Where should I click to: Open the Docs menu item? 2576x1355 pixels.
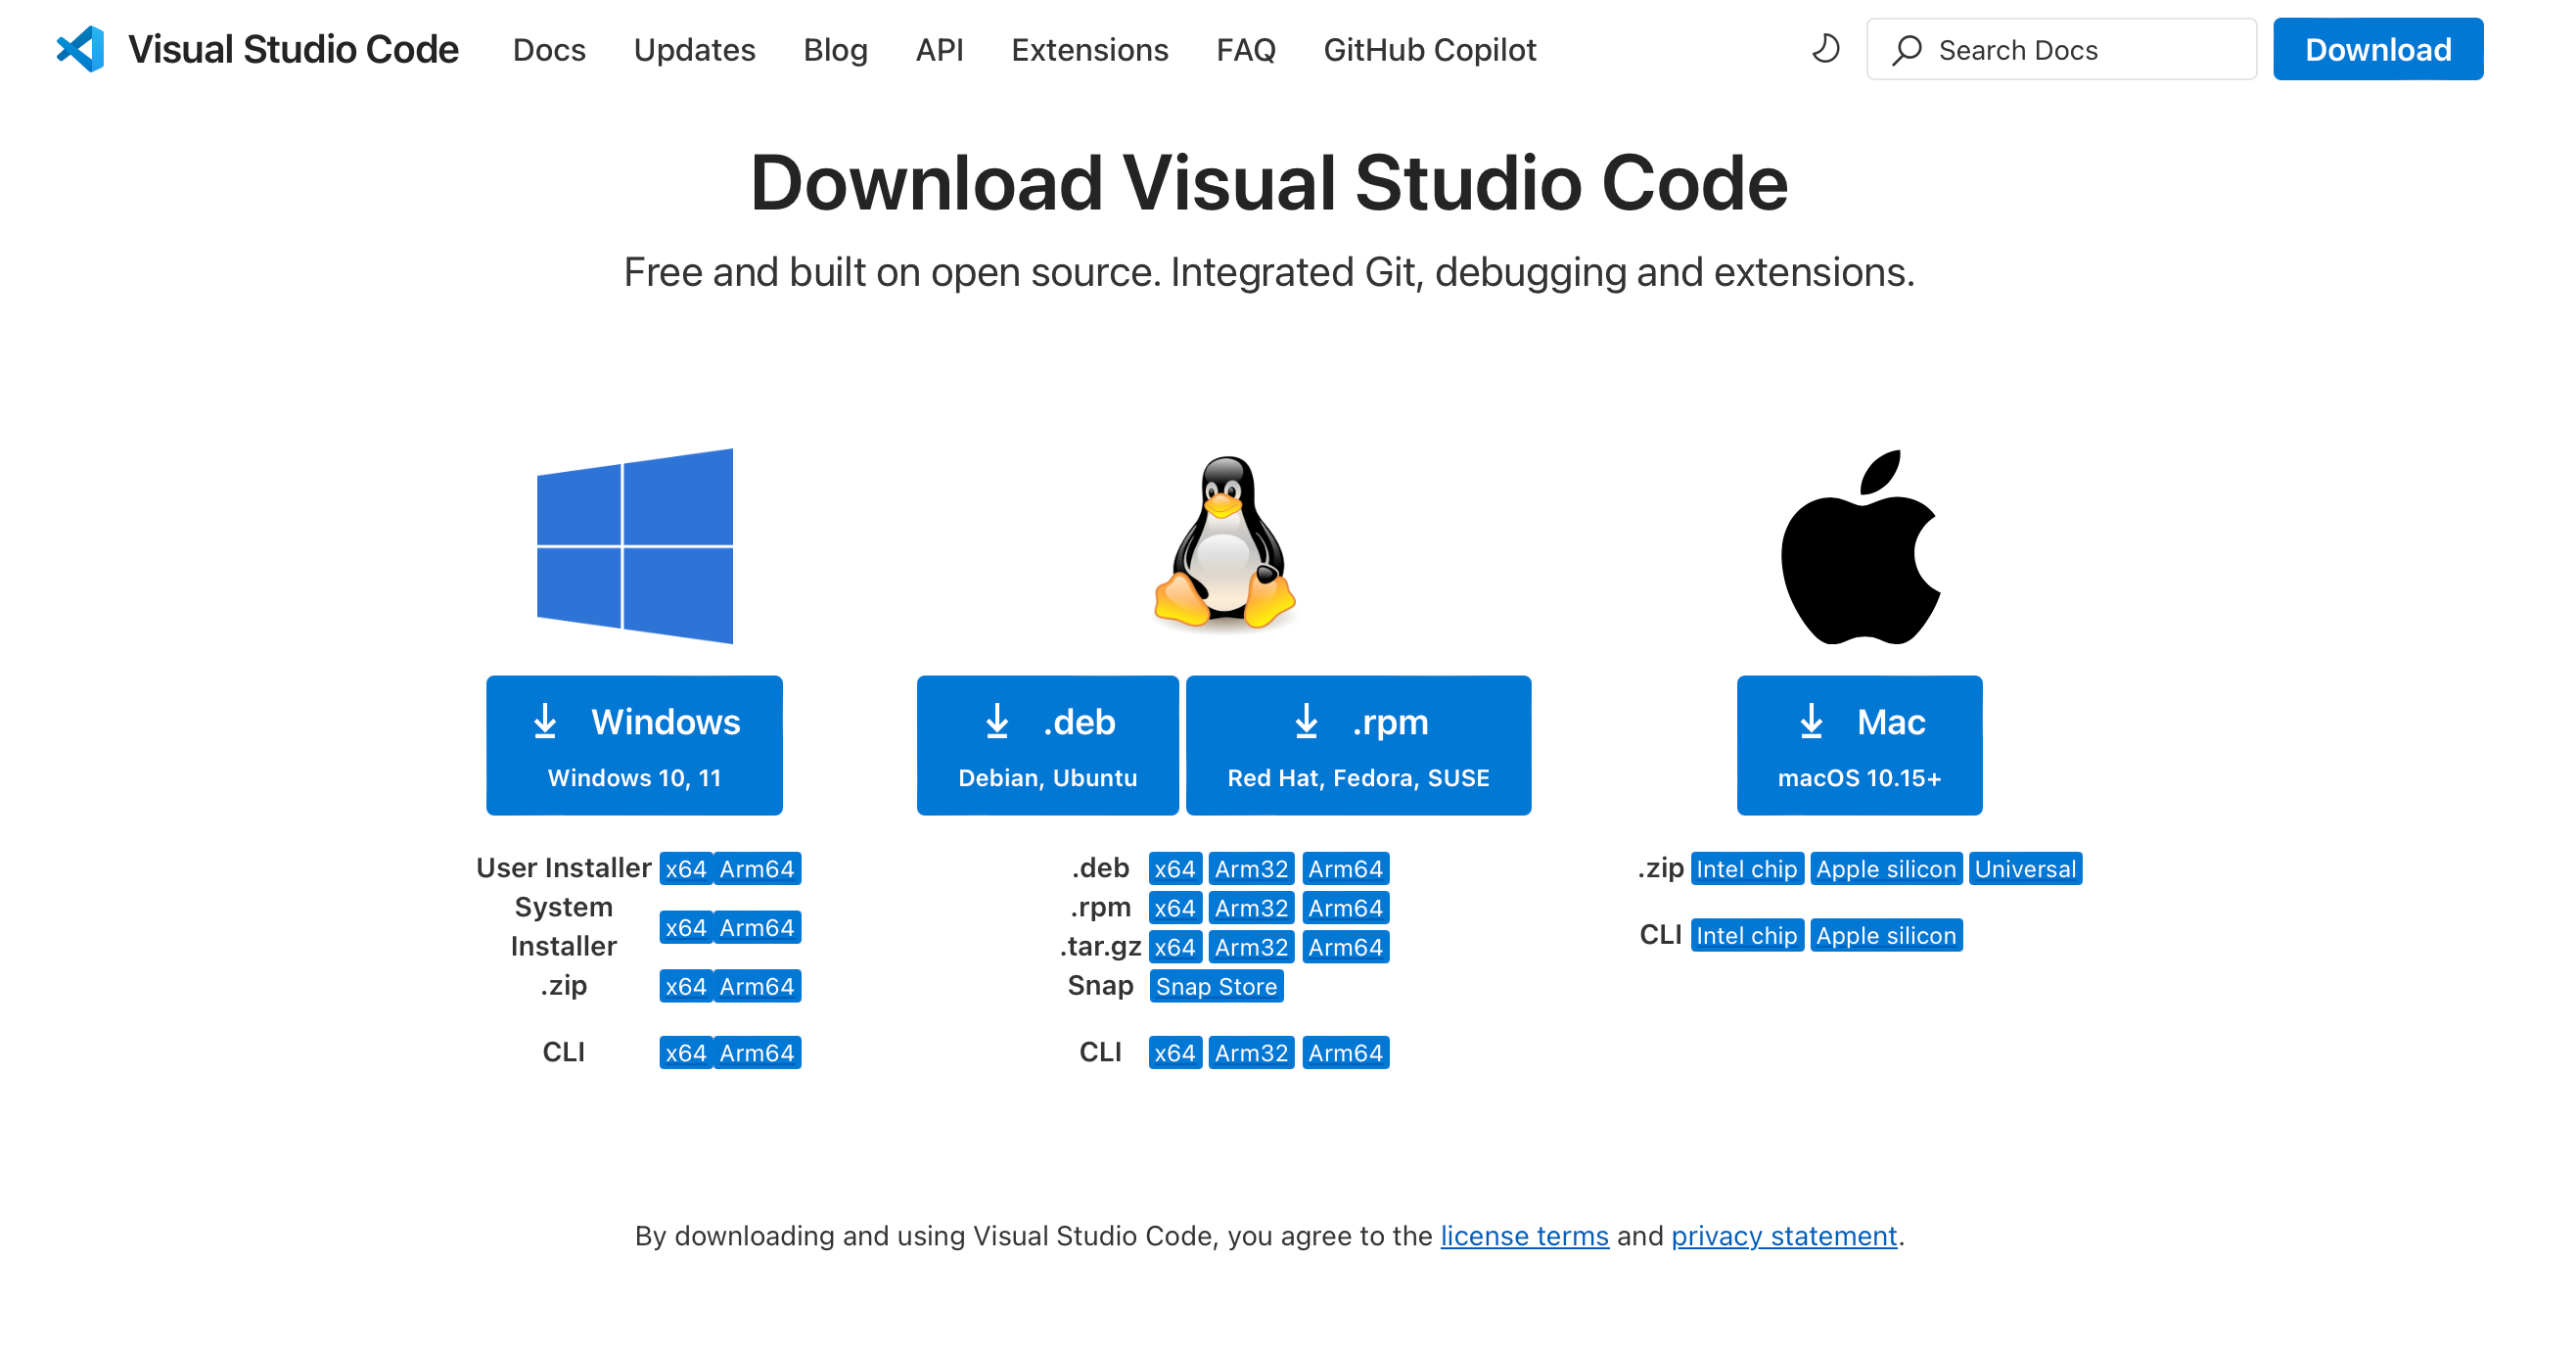tap(549, 50)
